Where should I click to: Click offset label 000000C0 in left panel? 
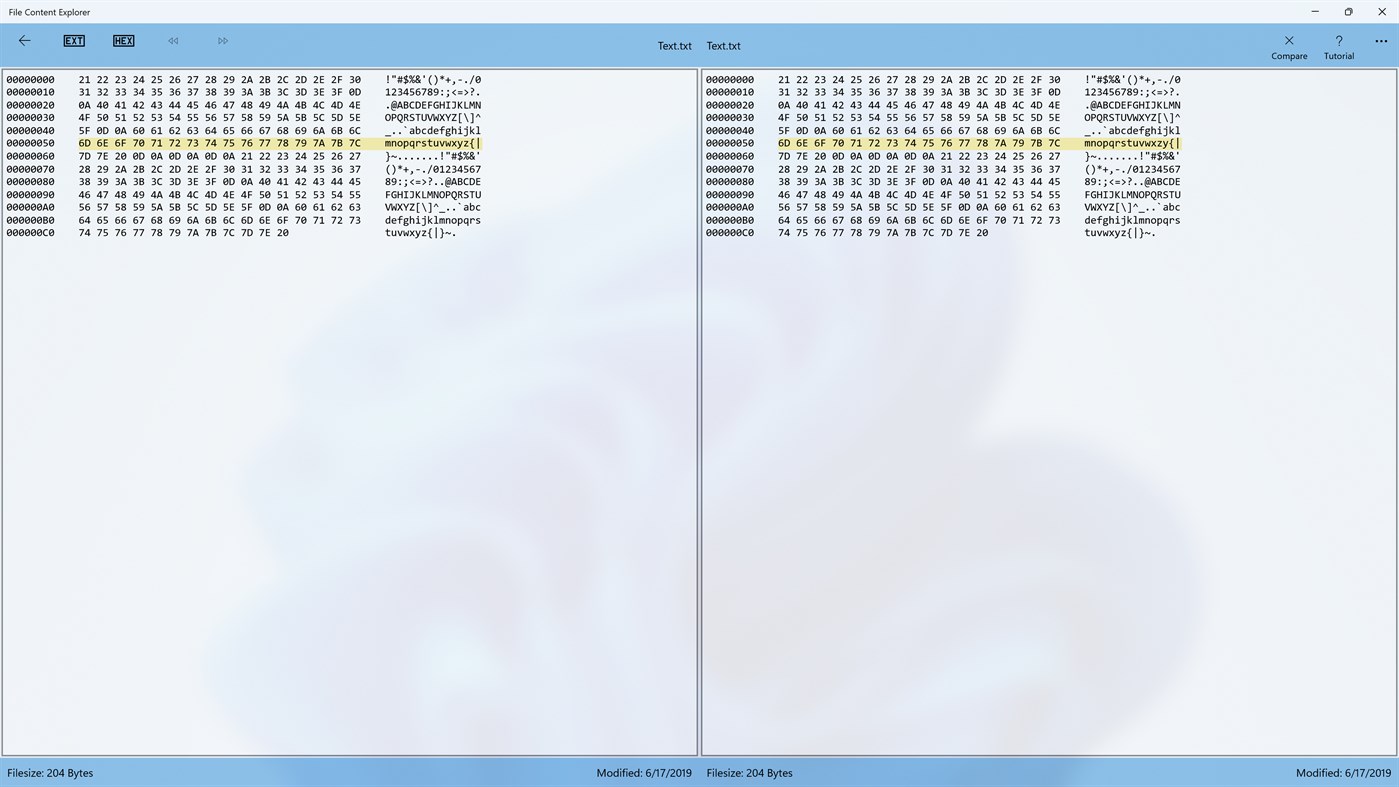pos(31,232)
